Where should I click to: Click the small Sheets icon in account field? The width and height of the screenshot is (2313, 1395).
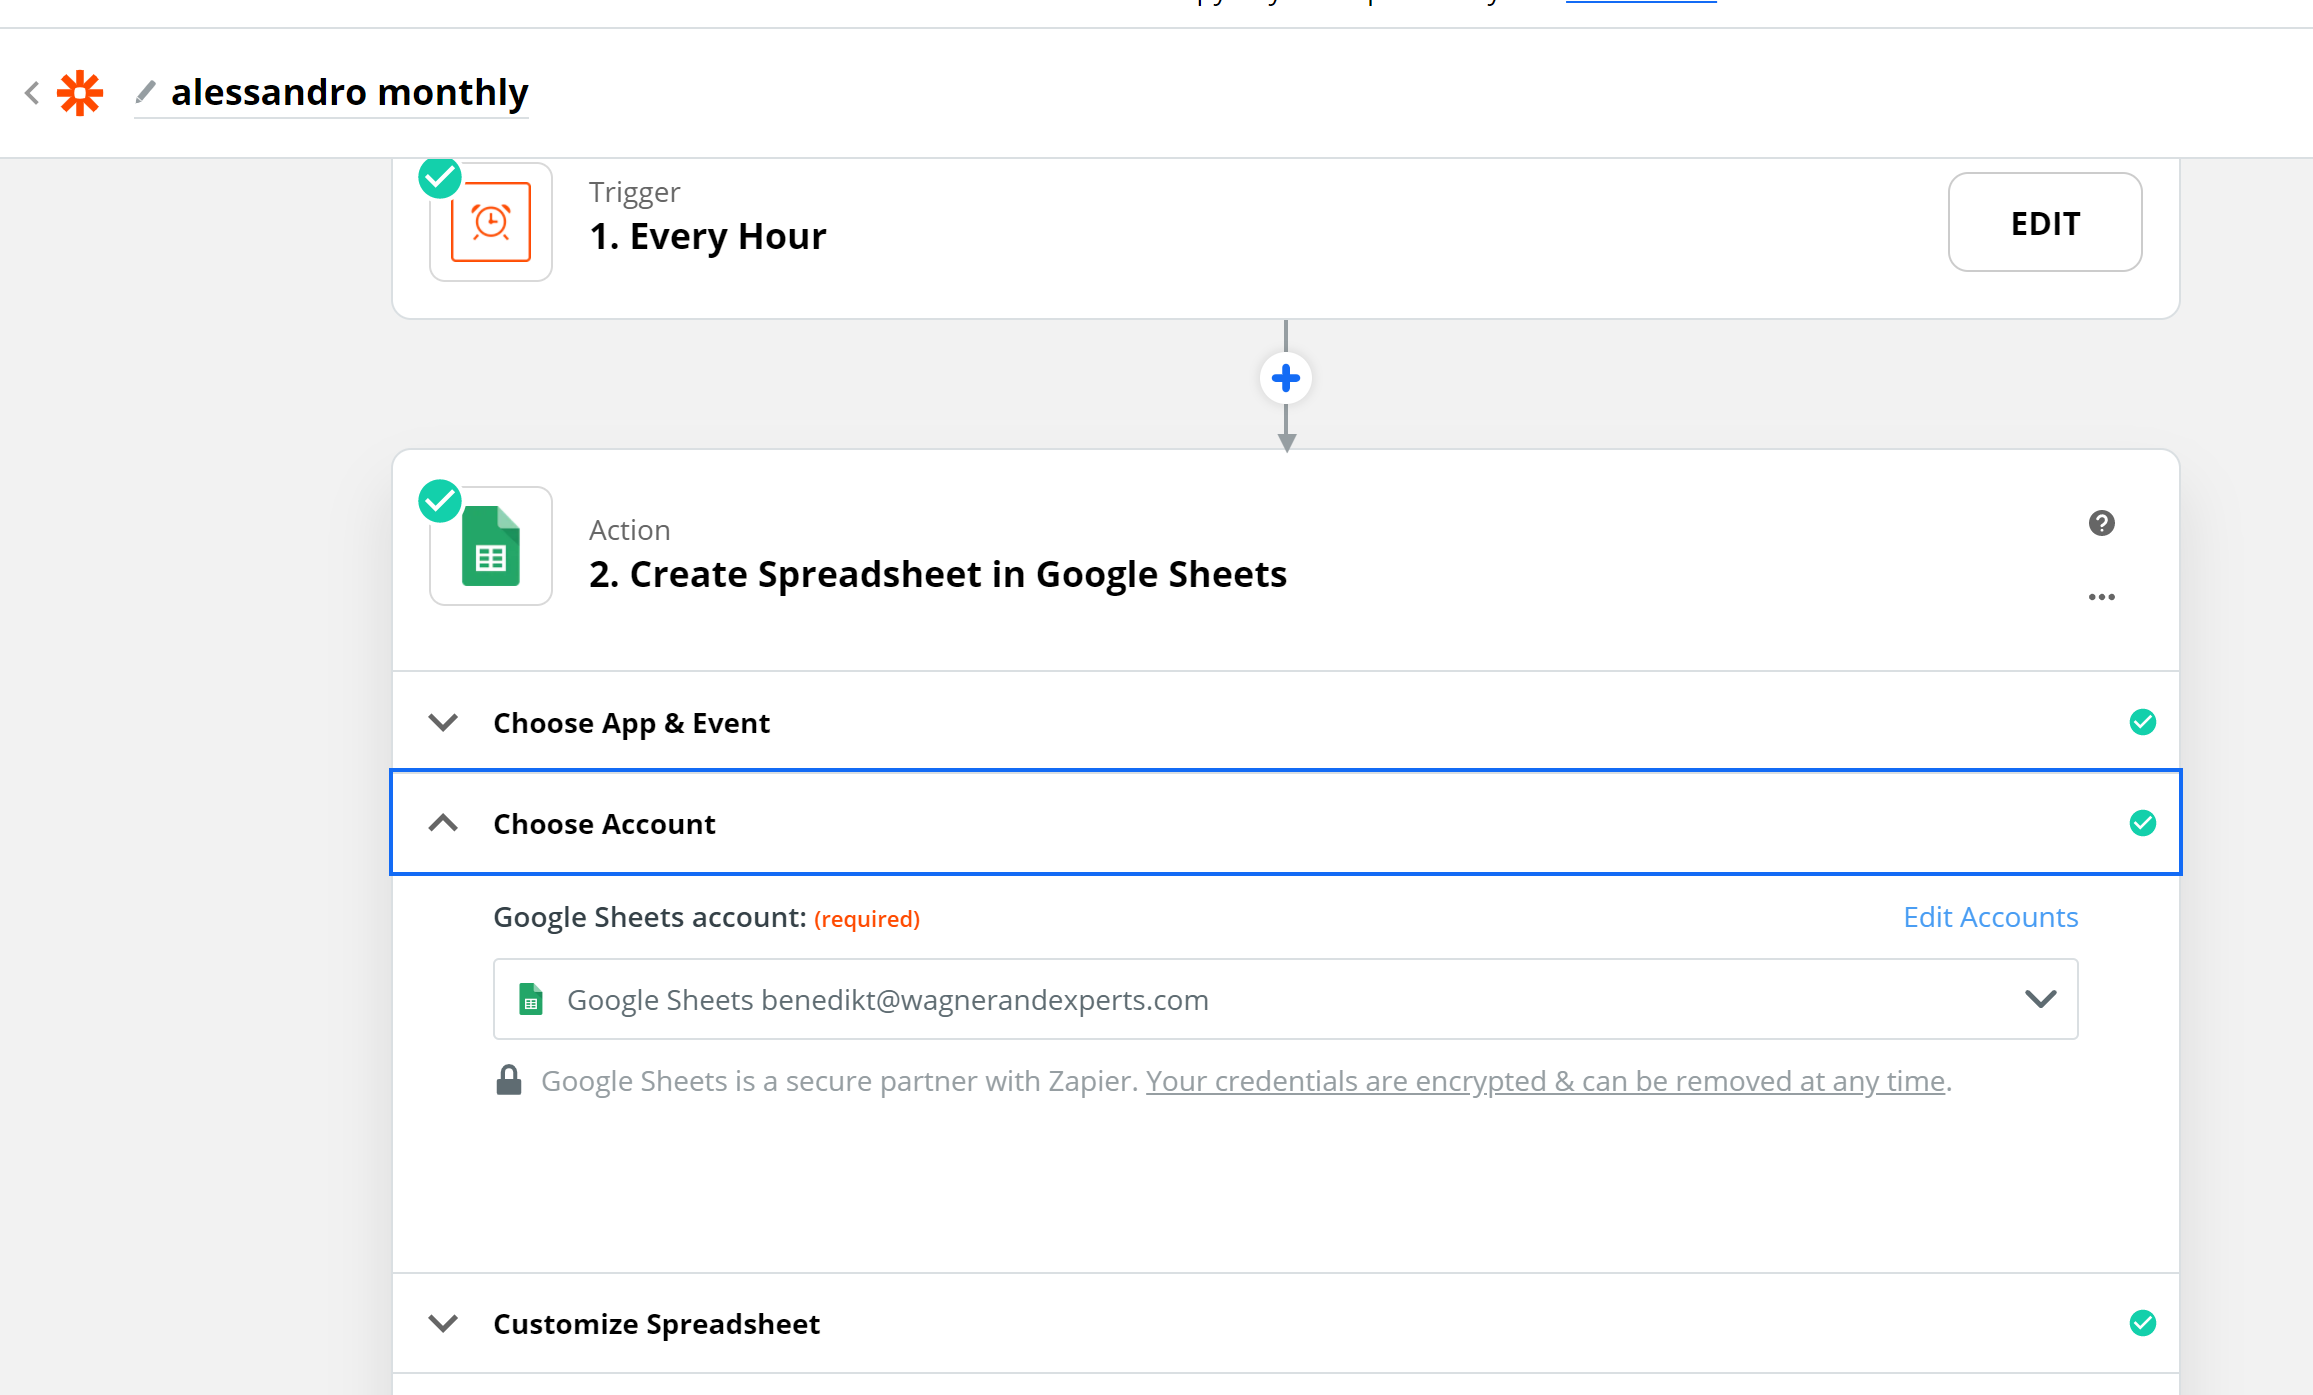tap(531, 999)
